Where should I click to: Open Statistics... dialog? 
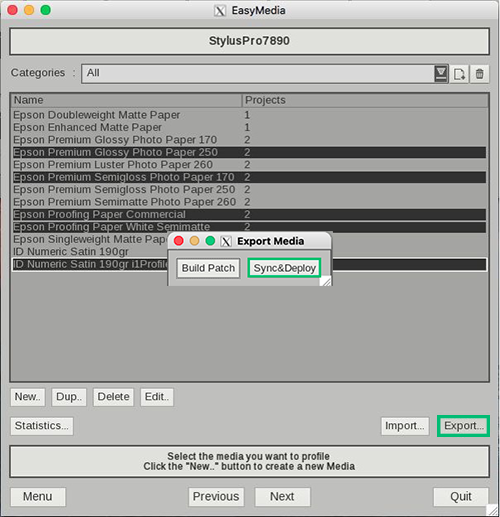[42, 426]
